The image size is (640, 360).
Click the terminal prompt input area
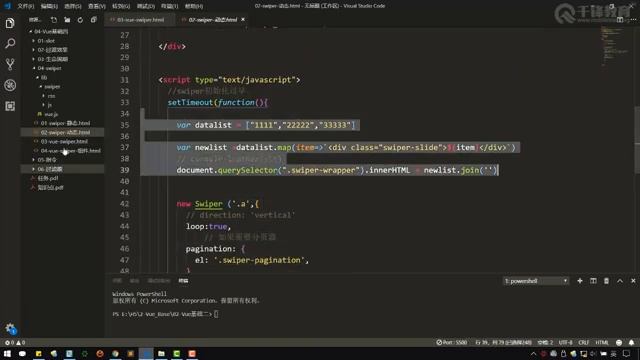pyautogui.click(x=216, y=314)
